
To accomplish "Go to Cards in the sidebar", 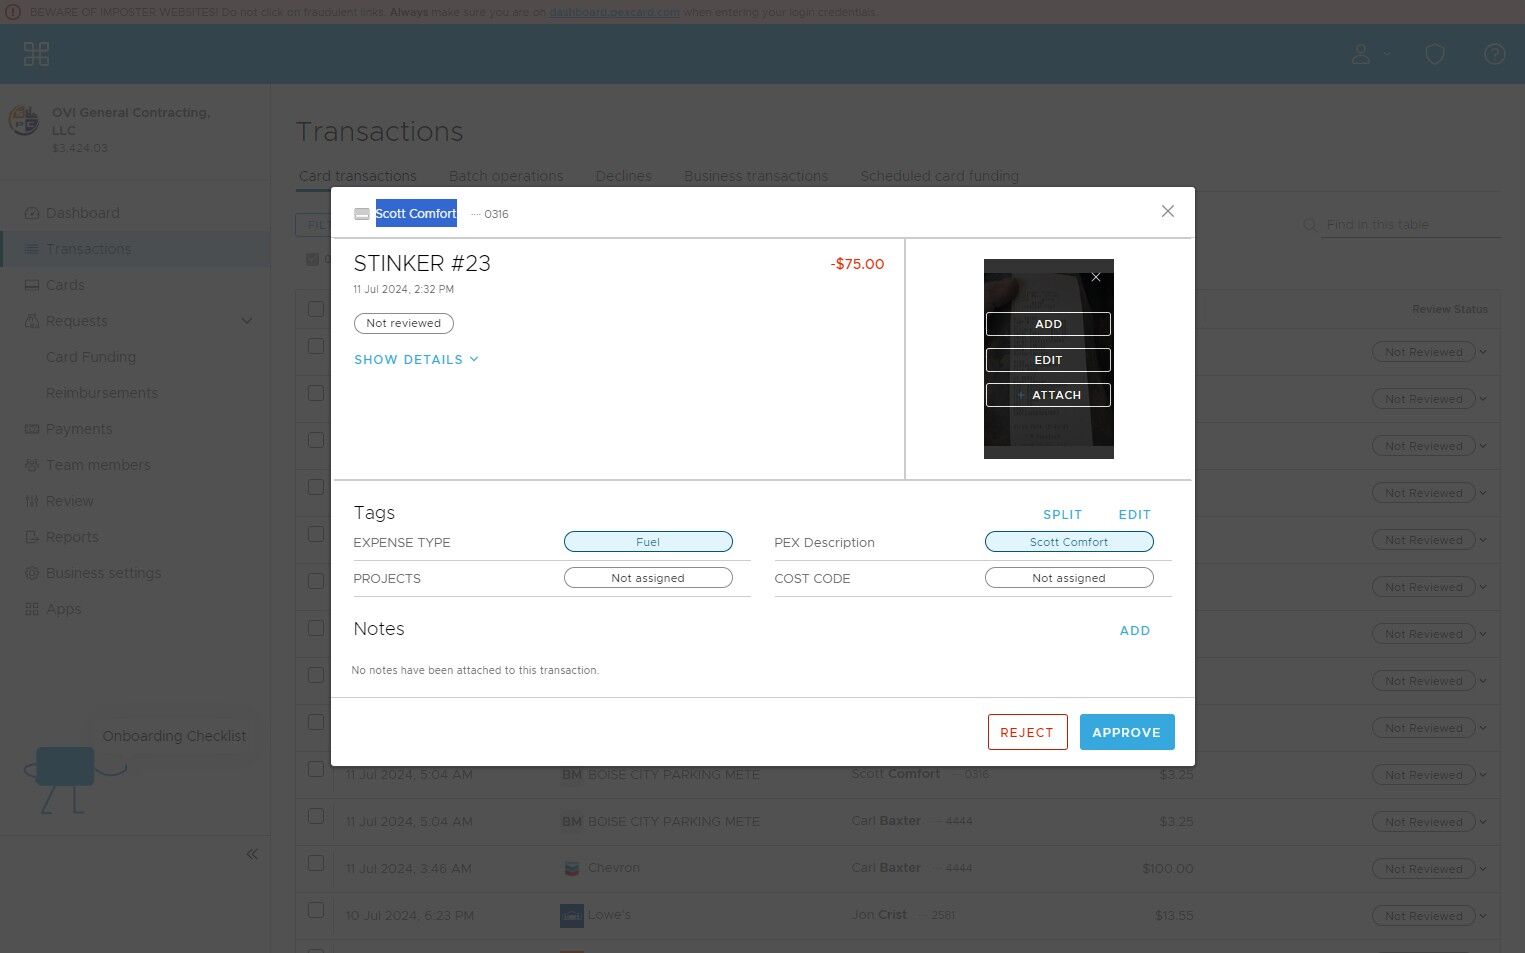I will point(65,285).
